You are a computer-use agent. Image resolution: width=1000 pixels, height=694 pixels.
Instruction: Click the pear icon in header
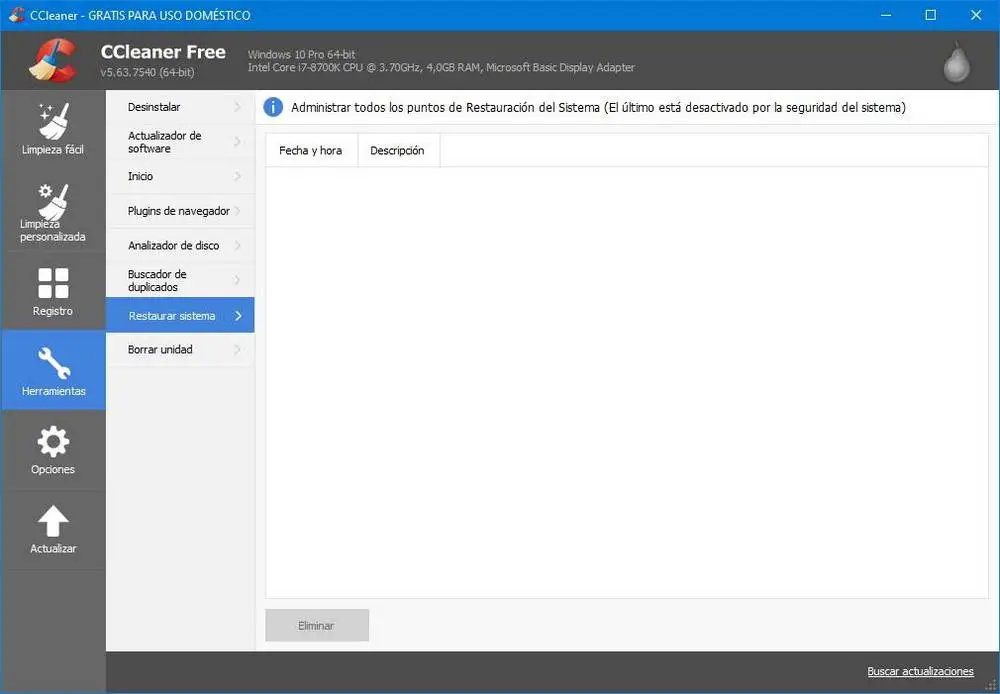pos(957,62)
